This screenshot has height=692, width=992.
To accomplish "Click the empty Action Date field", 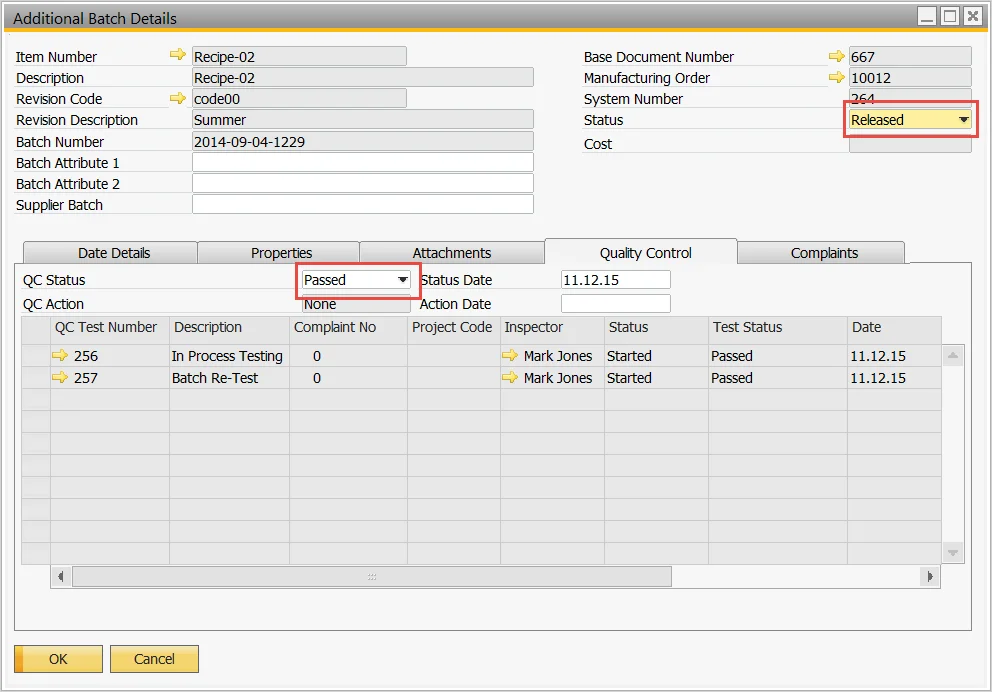I will point(616,304).
